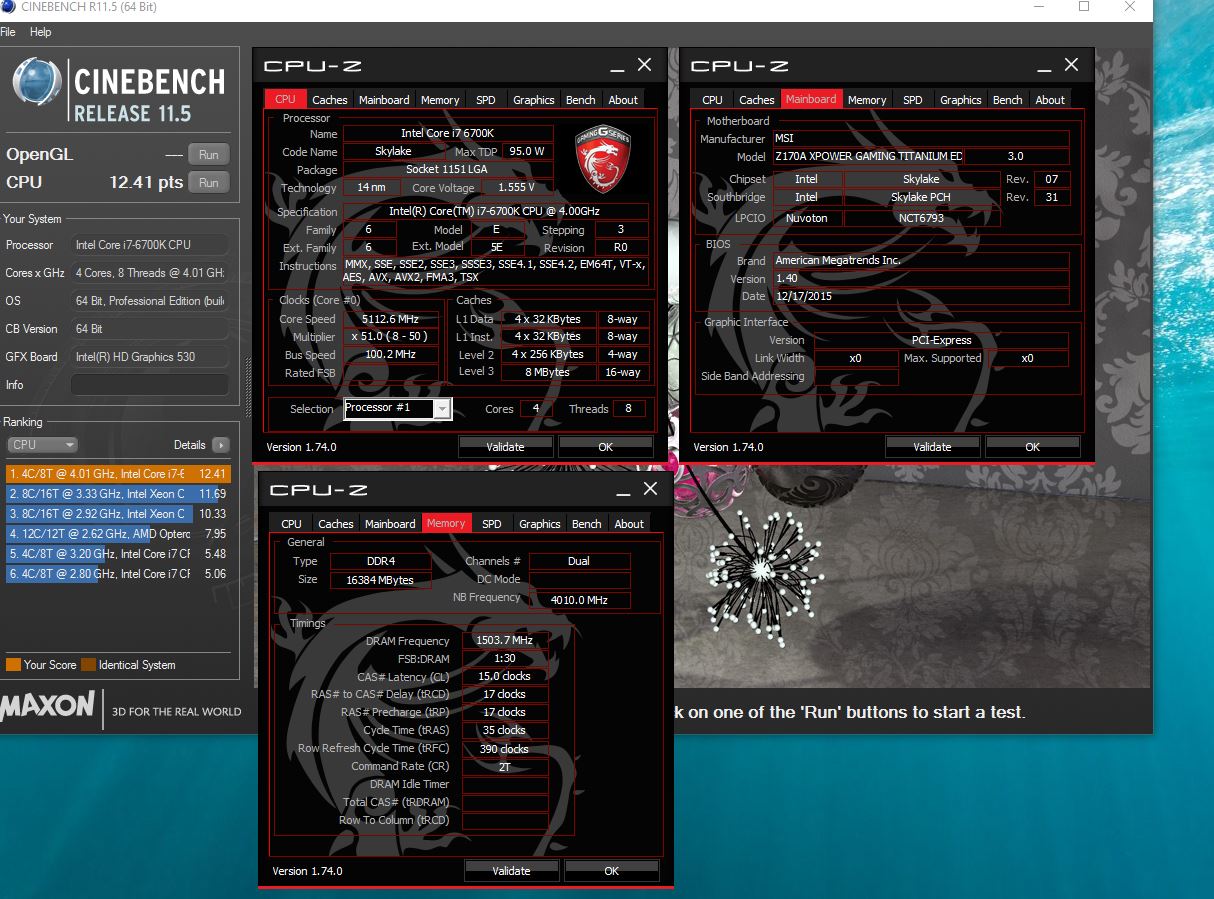Open the Cinebench File menu
1214x899 pixels.
point(8,32)
